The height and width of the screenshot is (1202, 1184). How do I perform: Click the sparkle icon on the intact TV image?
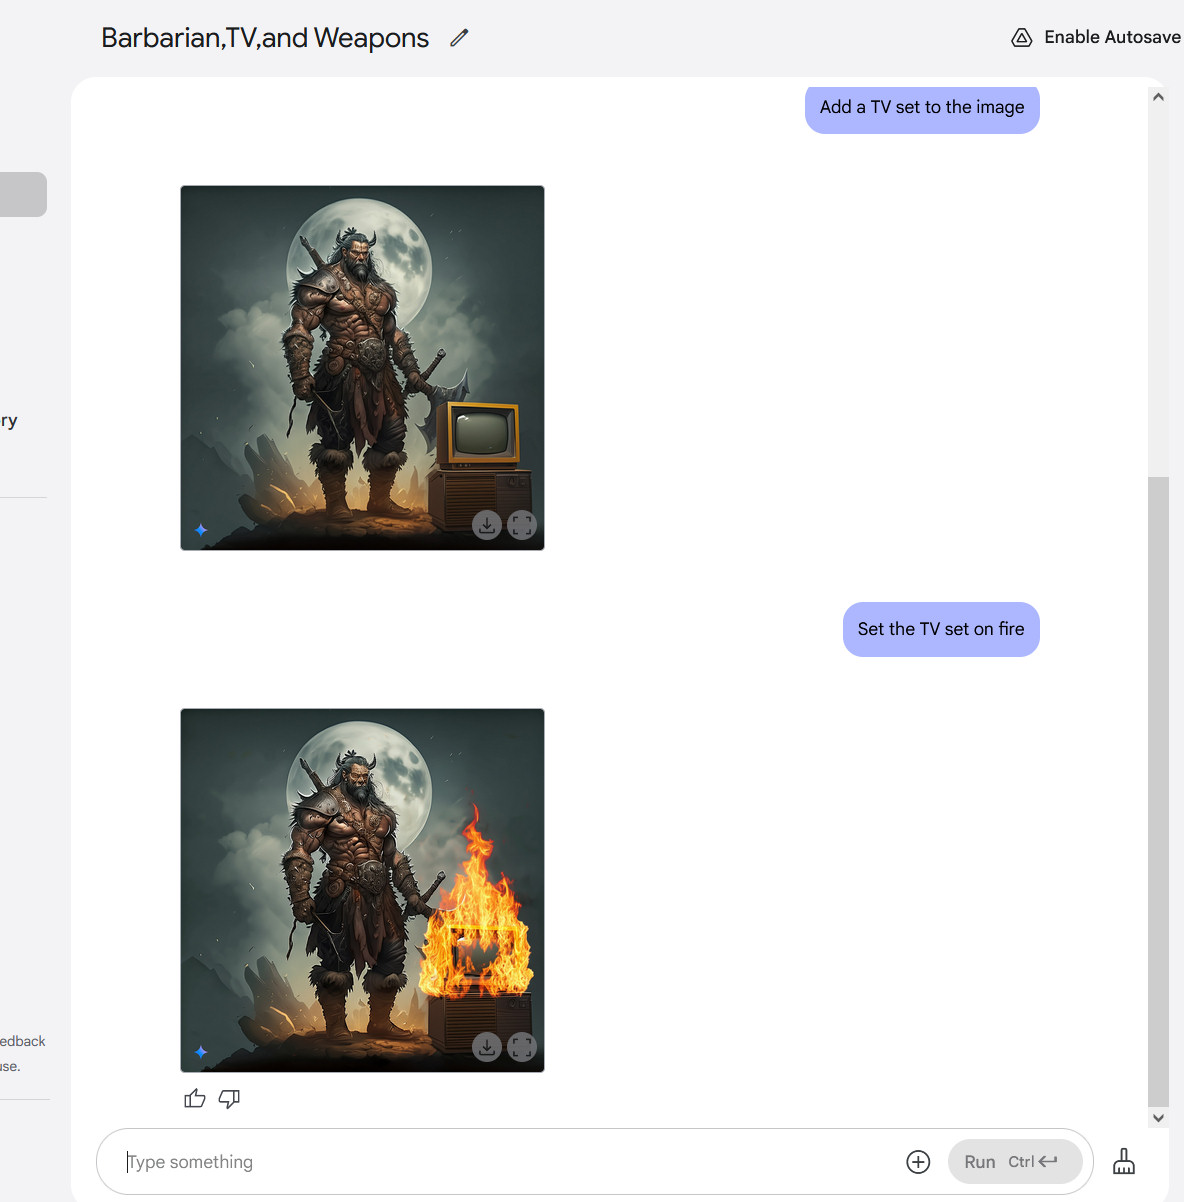pos(201,530)
